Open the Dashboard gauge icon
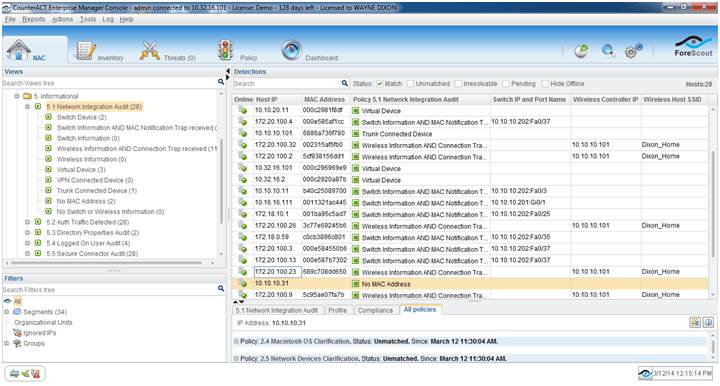 pos(291,50)
